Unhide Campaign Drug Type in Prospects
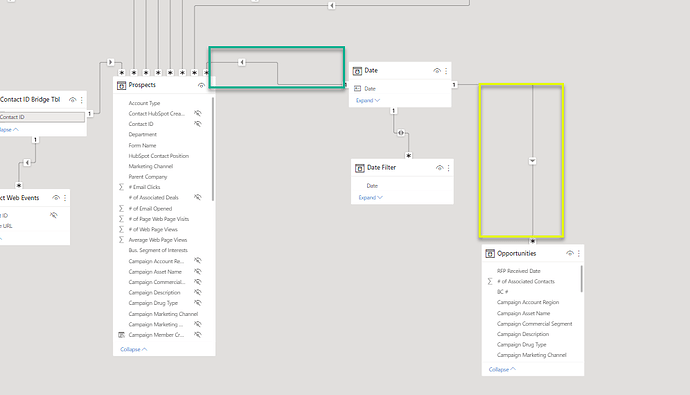Screen dimensions: 690x395 click(x=198, y=303)
